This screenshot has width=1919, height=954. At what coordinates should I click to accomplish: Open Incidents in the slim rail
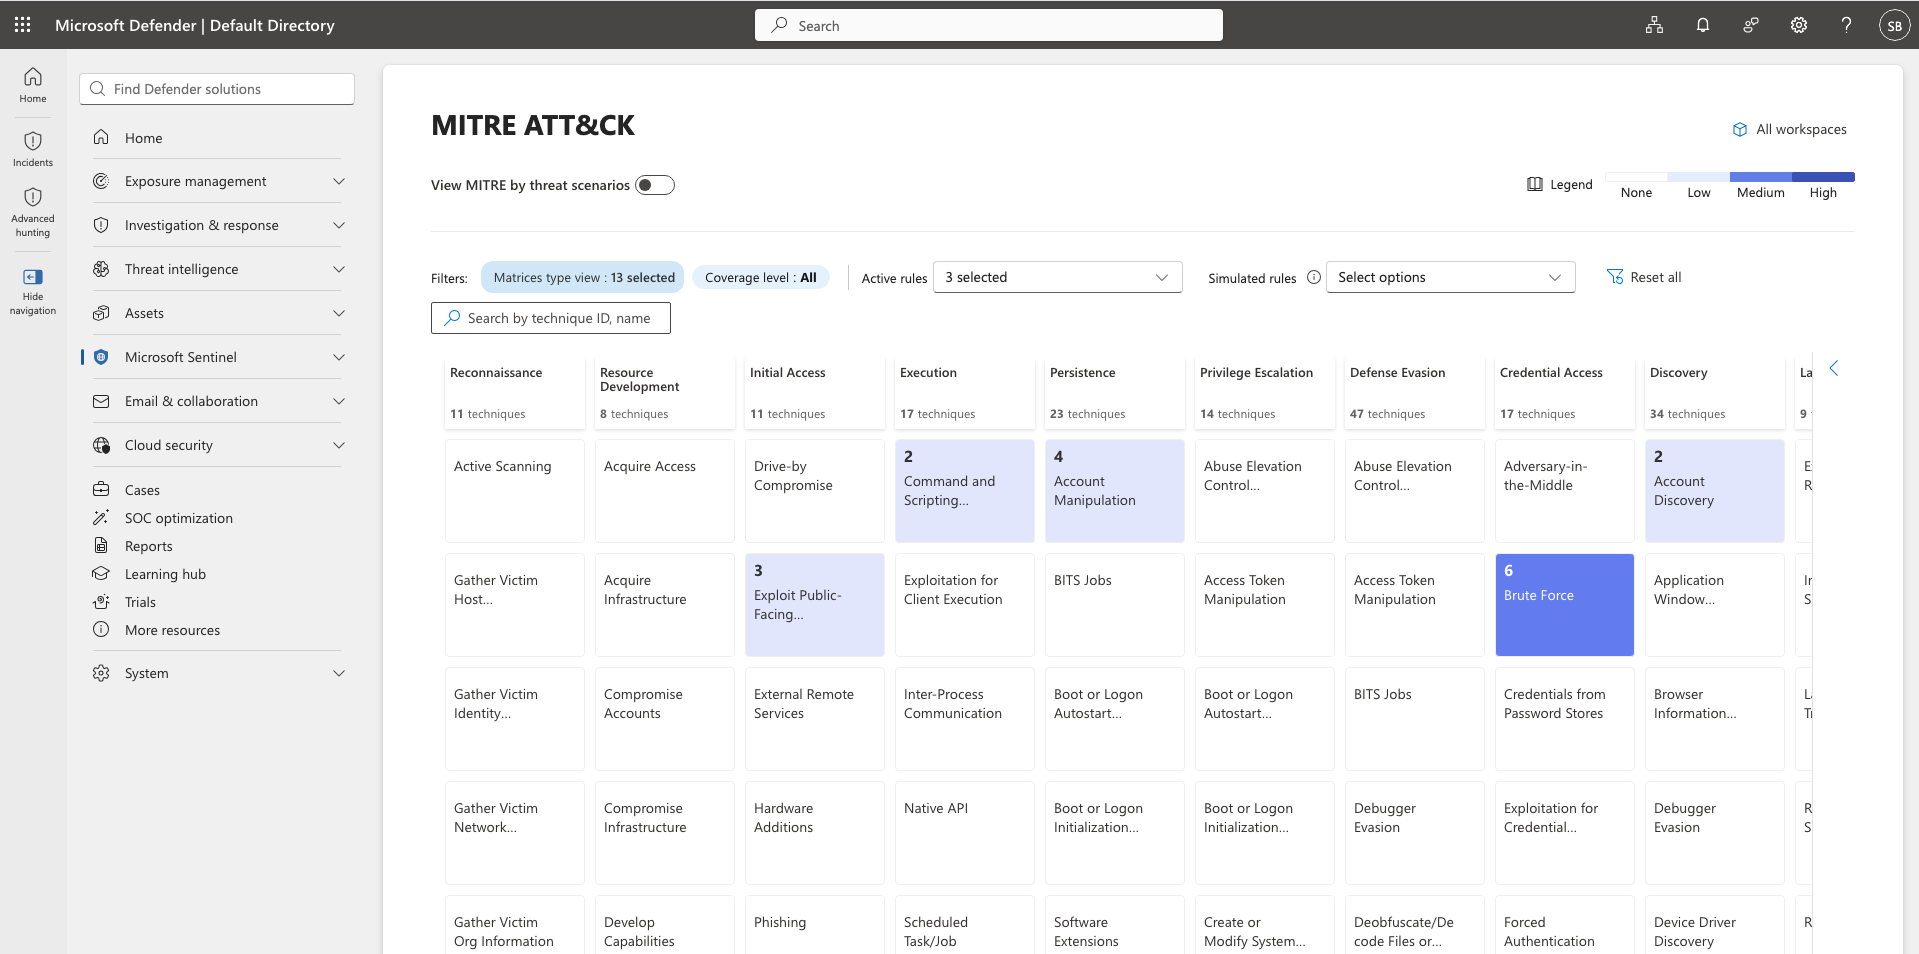[33, 149]
